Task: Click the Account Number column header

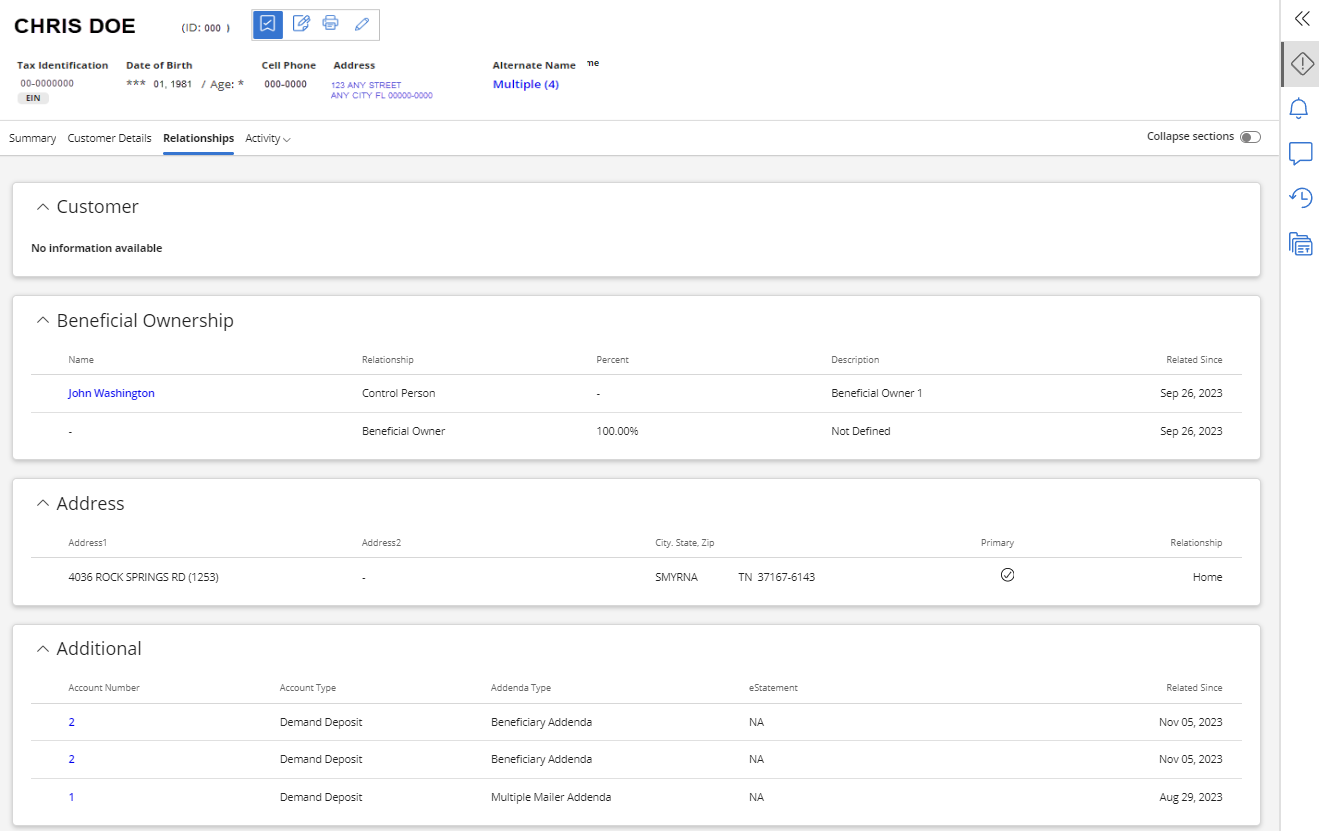Action: [x=104, y=688]
